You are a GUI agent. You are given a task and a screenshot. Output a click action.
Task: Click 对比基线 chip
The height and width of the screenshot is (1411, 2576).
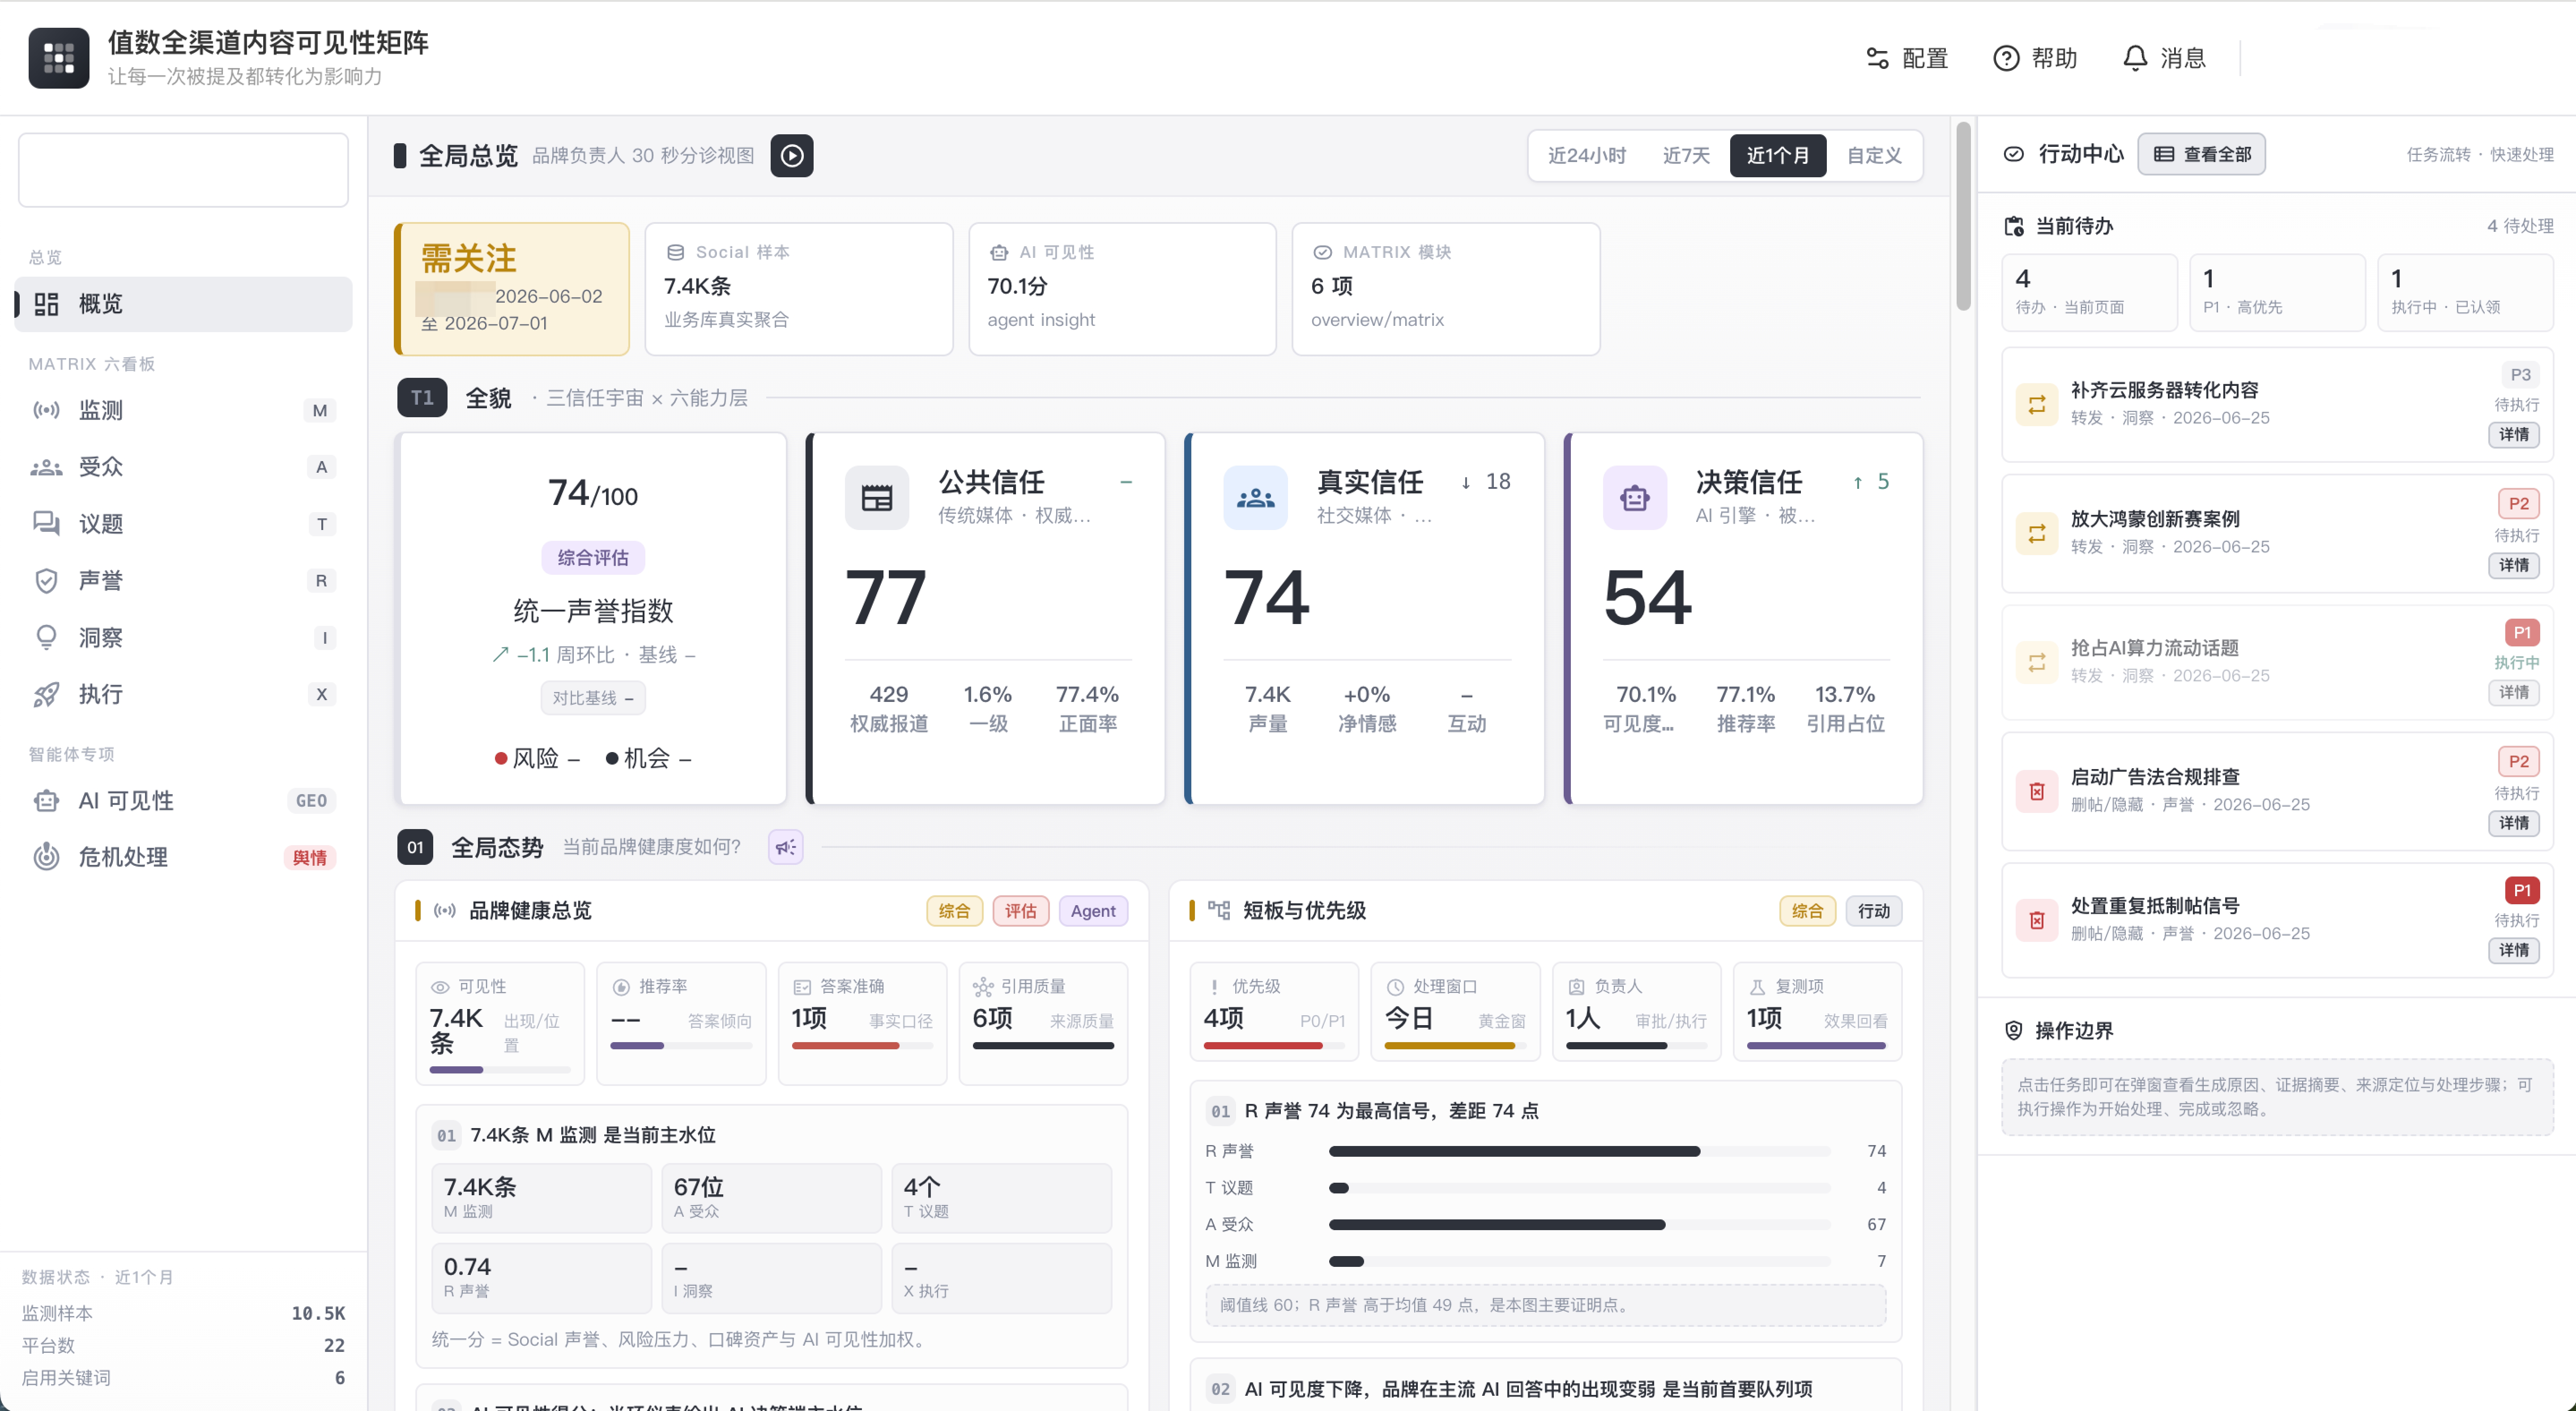pyautogui.click(x=593, y=697)
